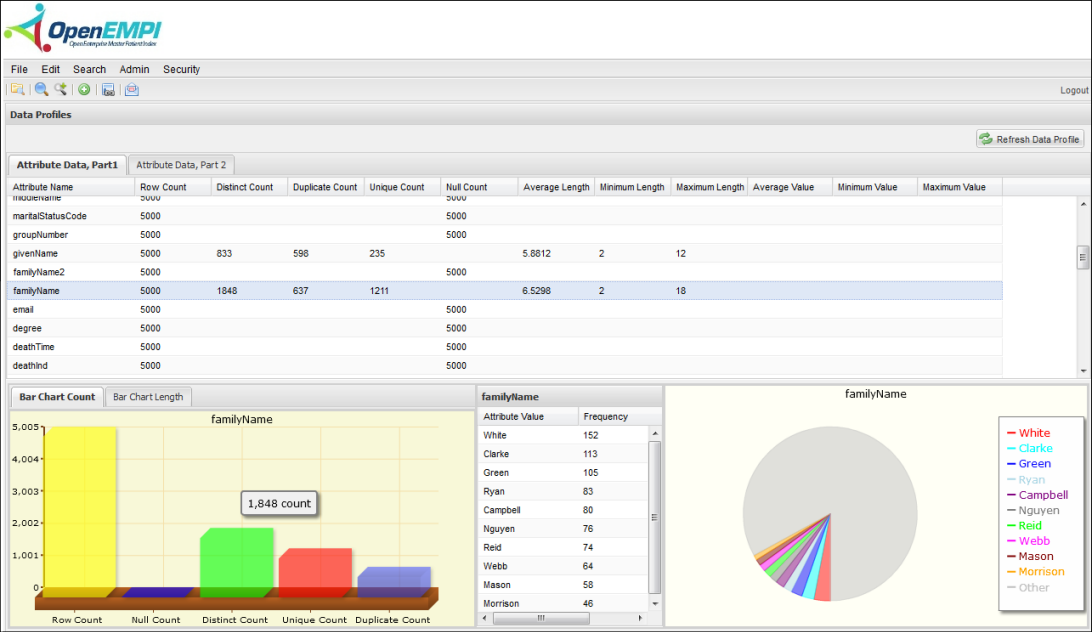Viewport: 1092px width, 632px height.
Task: Sort by Distinct Count column header
Action: point(249,187)
